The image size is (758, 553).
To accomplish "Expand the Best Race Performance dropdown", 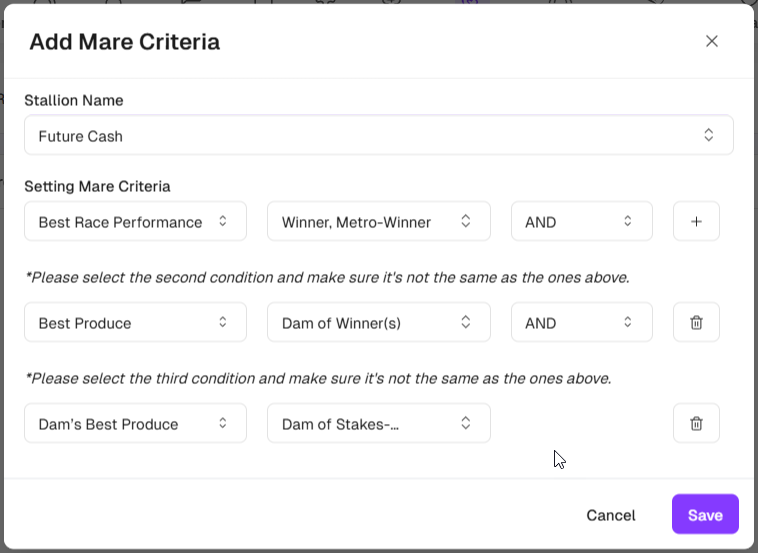I will click(135, 222).
